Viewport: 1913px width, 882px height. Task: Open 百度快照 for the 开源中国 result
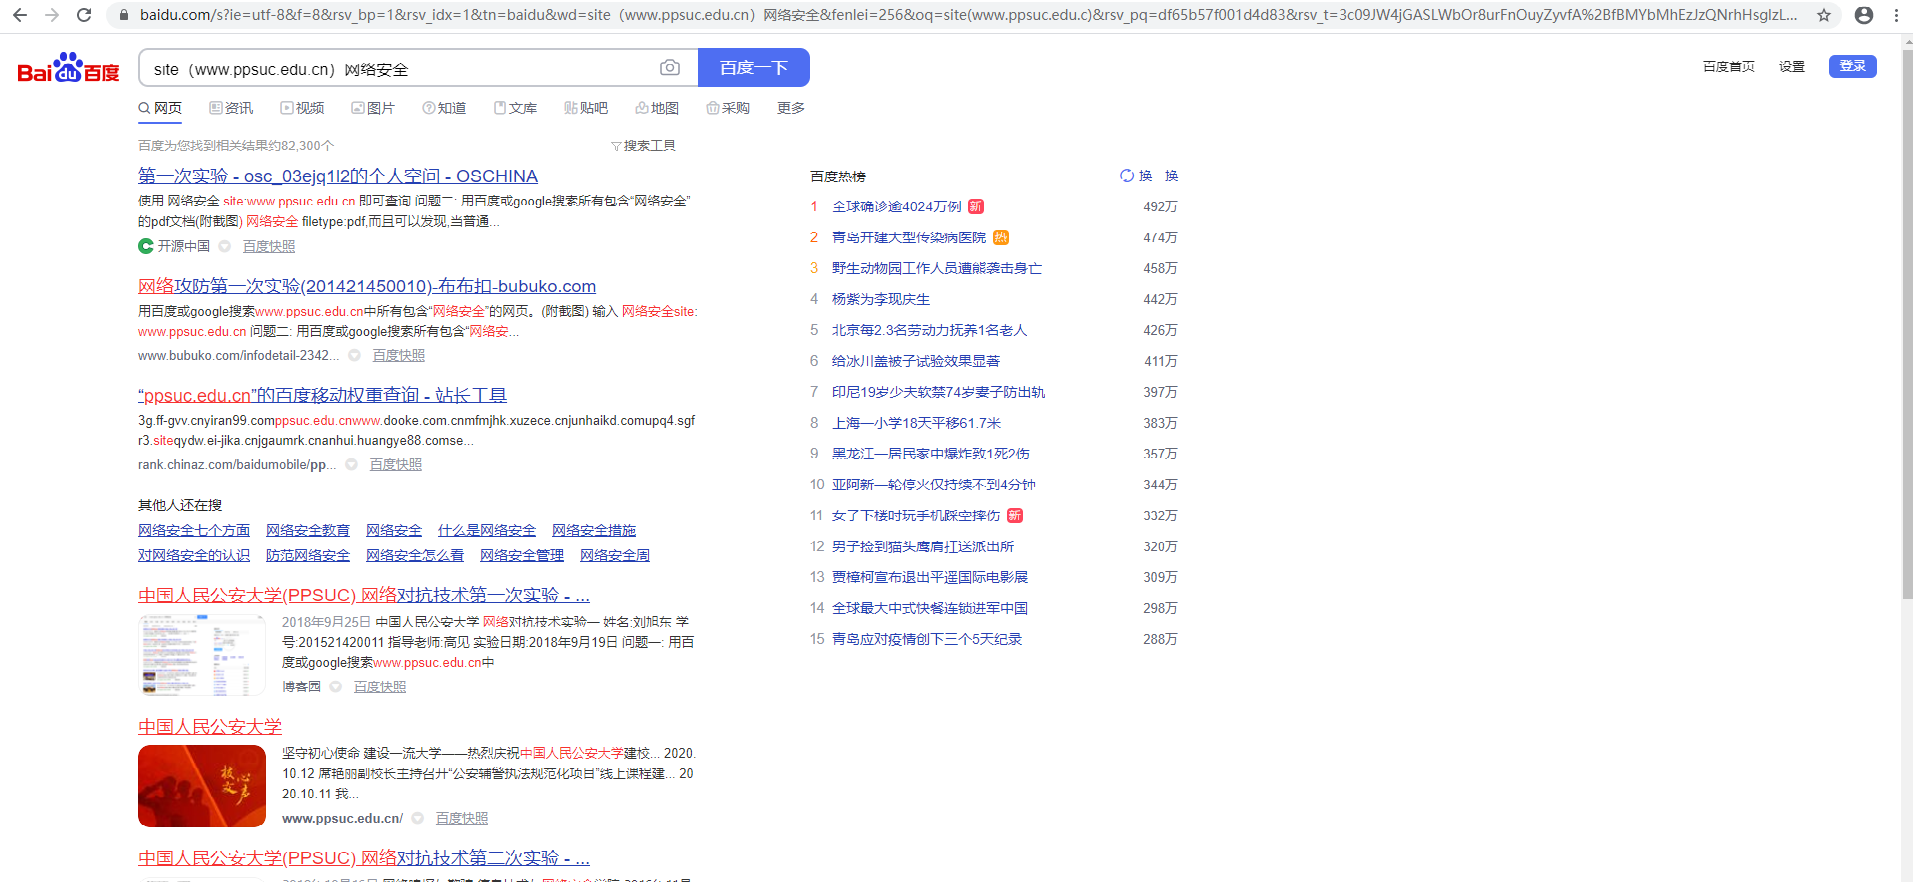click(269, 246)
